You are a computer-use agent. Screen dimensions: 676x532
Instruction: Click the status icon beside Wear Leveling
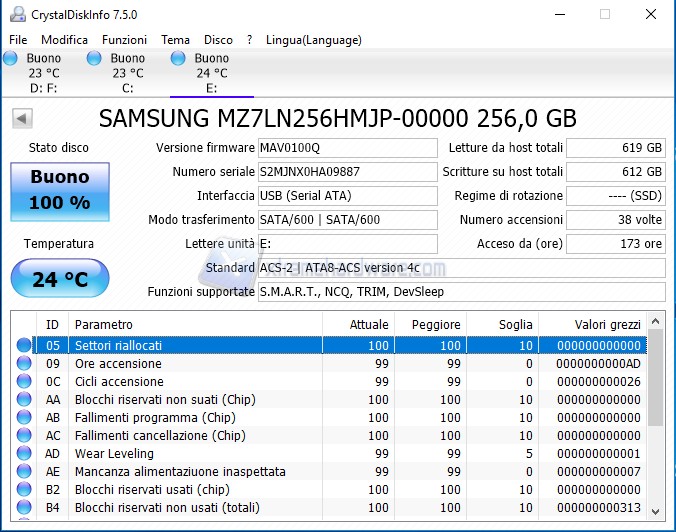pos(24,453)
